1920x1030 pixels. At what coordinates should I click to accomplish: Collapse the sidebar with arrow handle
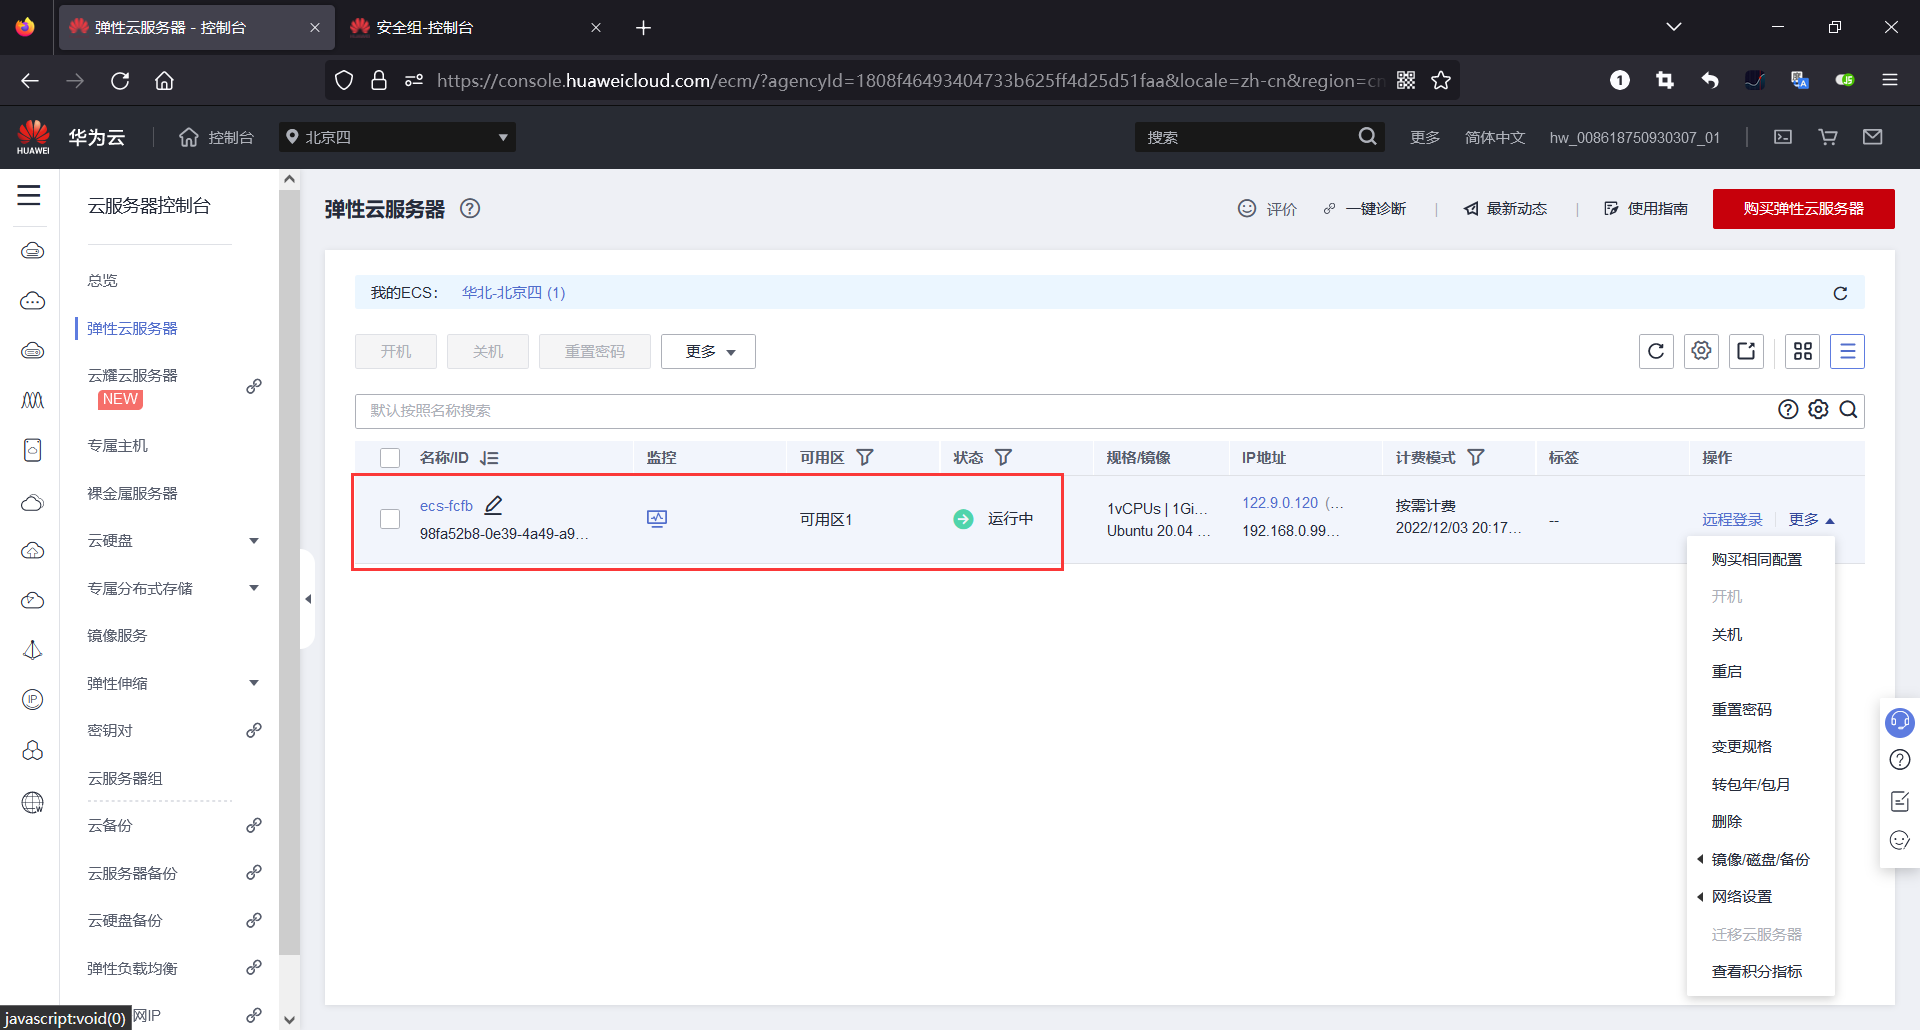[x=308, y=599]
